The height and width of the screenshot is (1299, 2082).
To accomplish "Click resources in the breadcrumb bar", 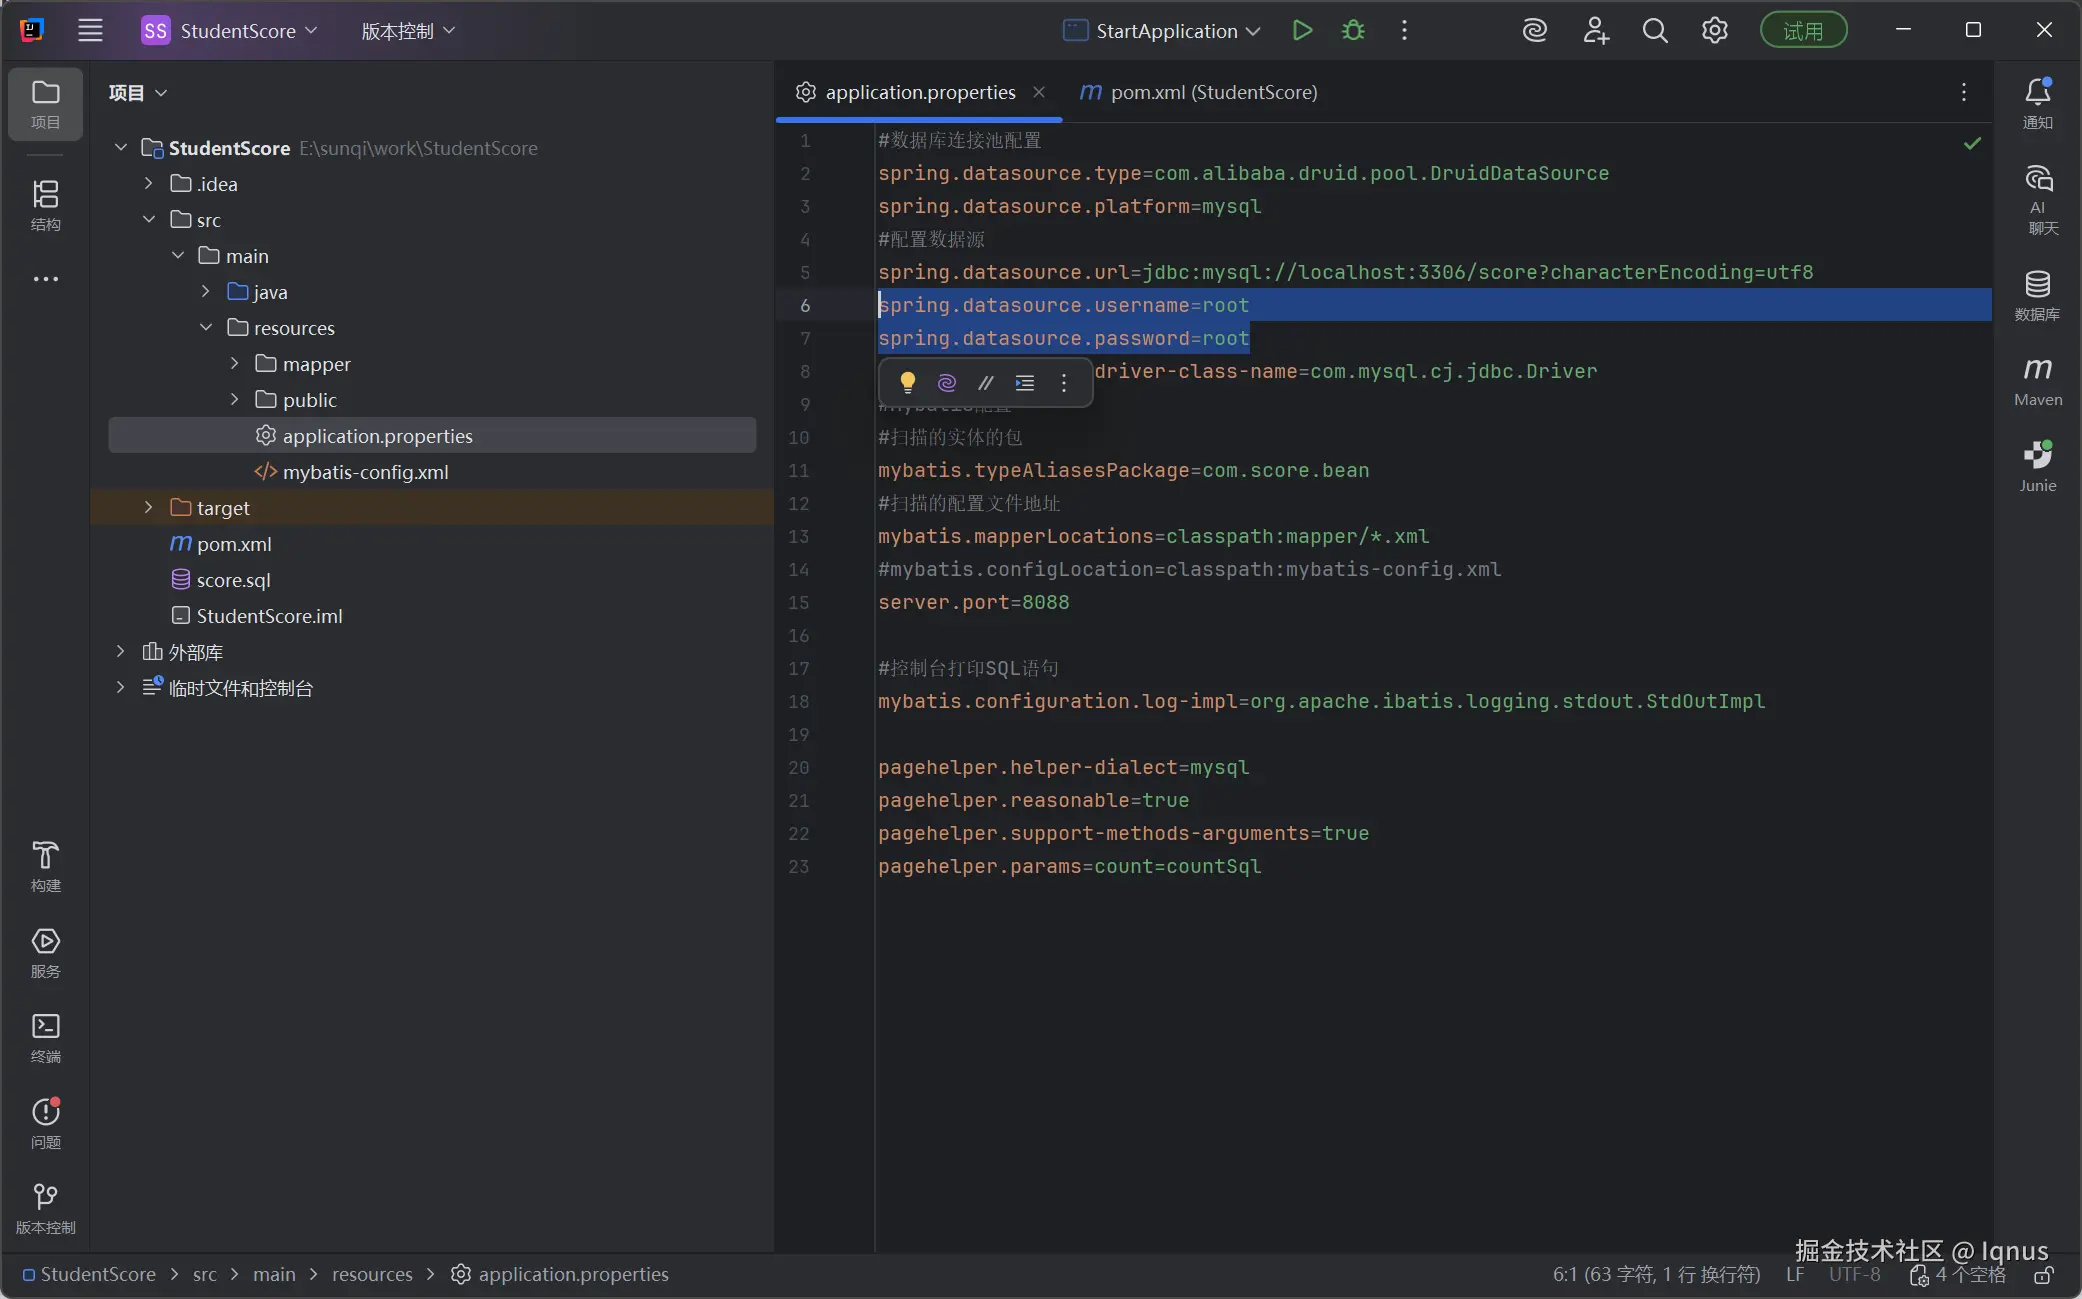I will pos(372,1275).
